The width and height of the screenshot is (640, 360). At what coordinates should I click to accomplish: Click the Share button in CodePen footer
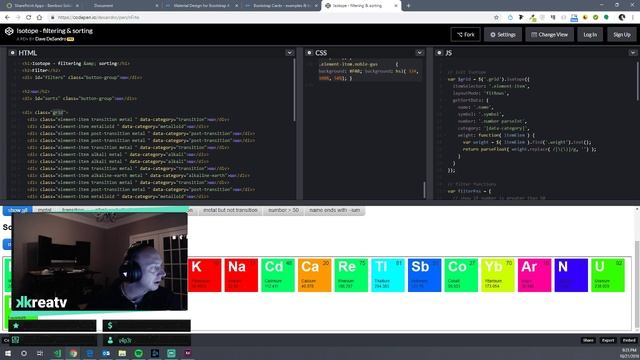[x=588, y=340]
